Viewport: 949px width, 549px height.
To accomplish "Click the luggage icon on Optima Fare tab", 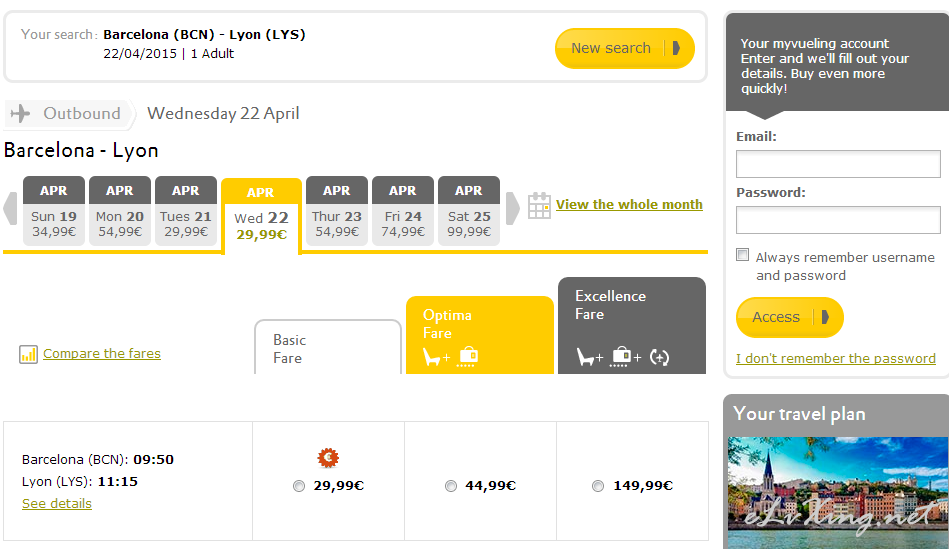I will [468, 356].
